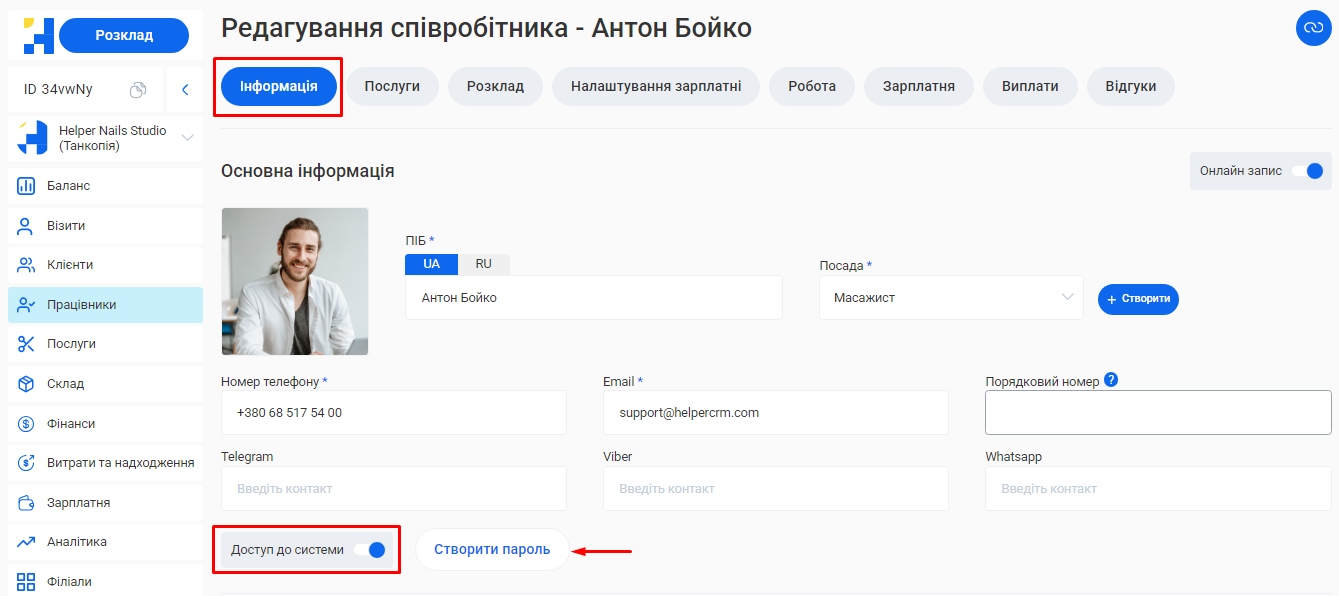Image resolution: width=1339 pixels, height=596 pixels.
Task: Click the Створити пароль button
Action: (492, 549)
